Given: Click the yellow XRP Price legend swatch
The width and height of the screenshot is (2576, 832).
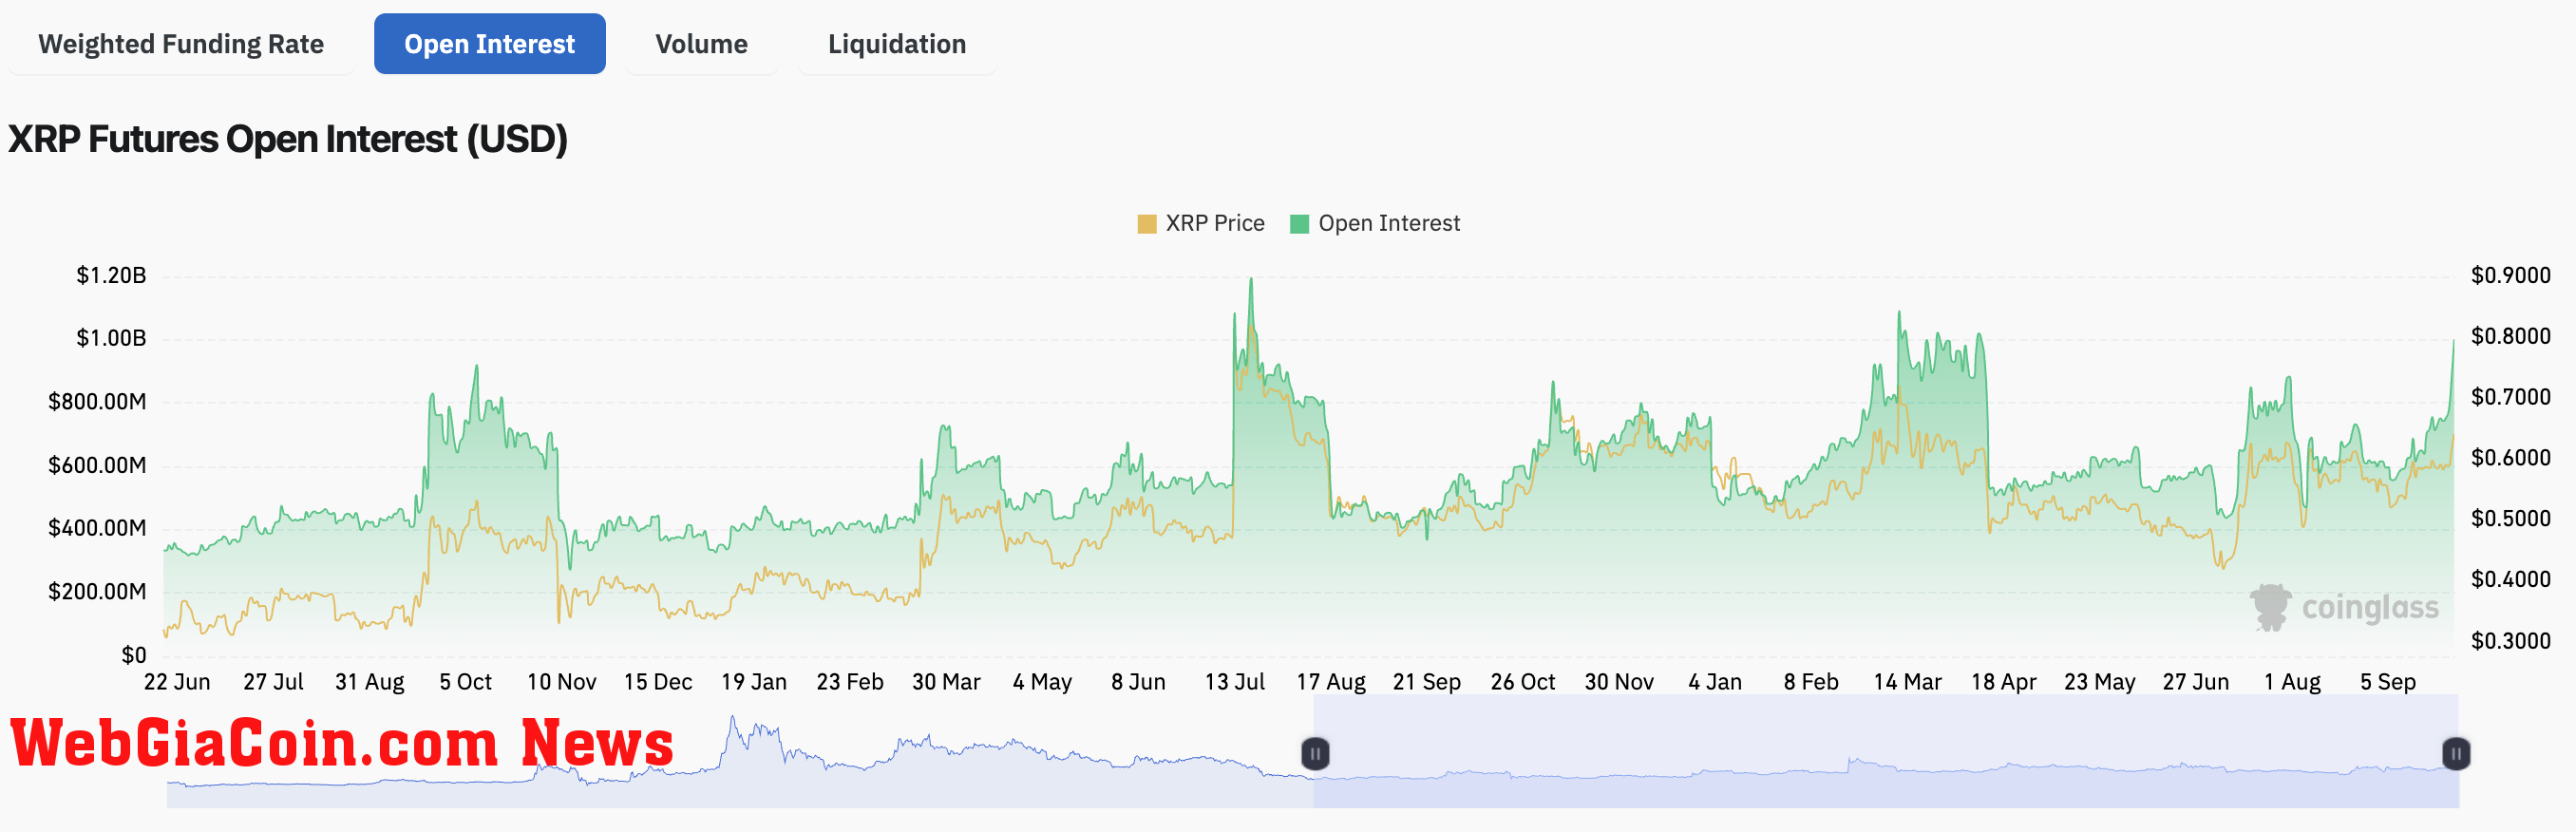Looking at the screenshot, I should [x=1147, y=224].
